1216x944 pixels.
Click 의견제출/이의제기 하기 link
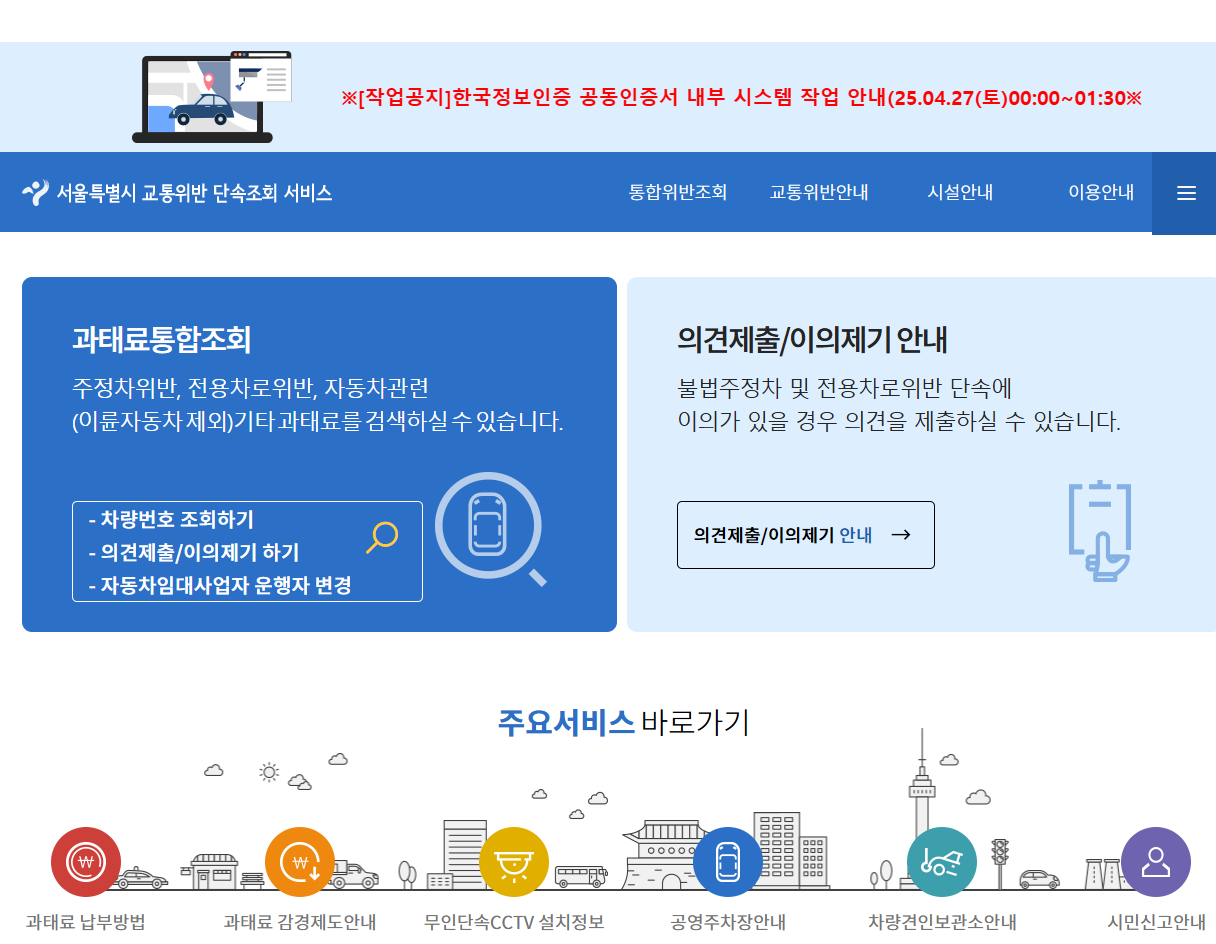tap(194, 553)
